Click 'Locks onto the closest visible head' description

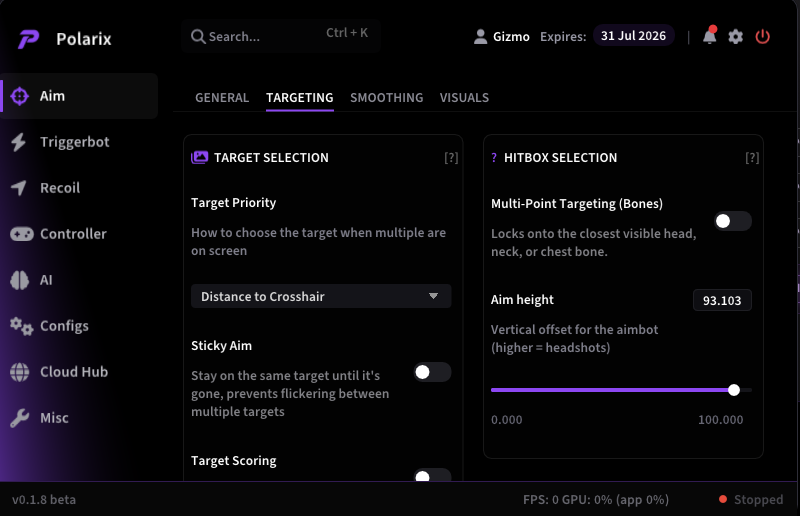click(593, 242)
